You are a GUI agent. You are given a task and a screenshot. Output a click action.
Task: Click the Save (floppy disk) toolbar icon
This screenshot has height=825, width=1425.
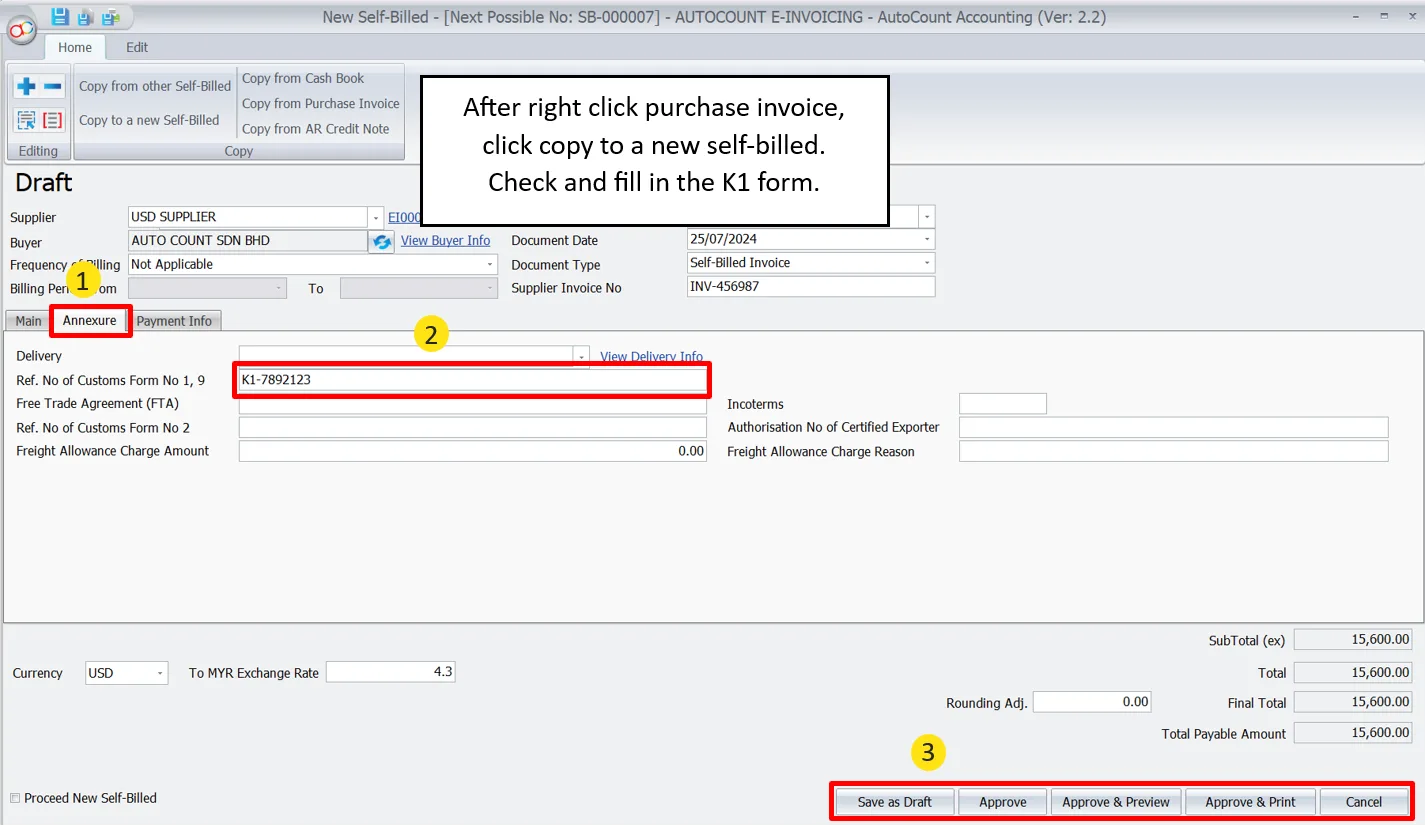[x=60, y=16]
